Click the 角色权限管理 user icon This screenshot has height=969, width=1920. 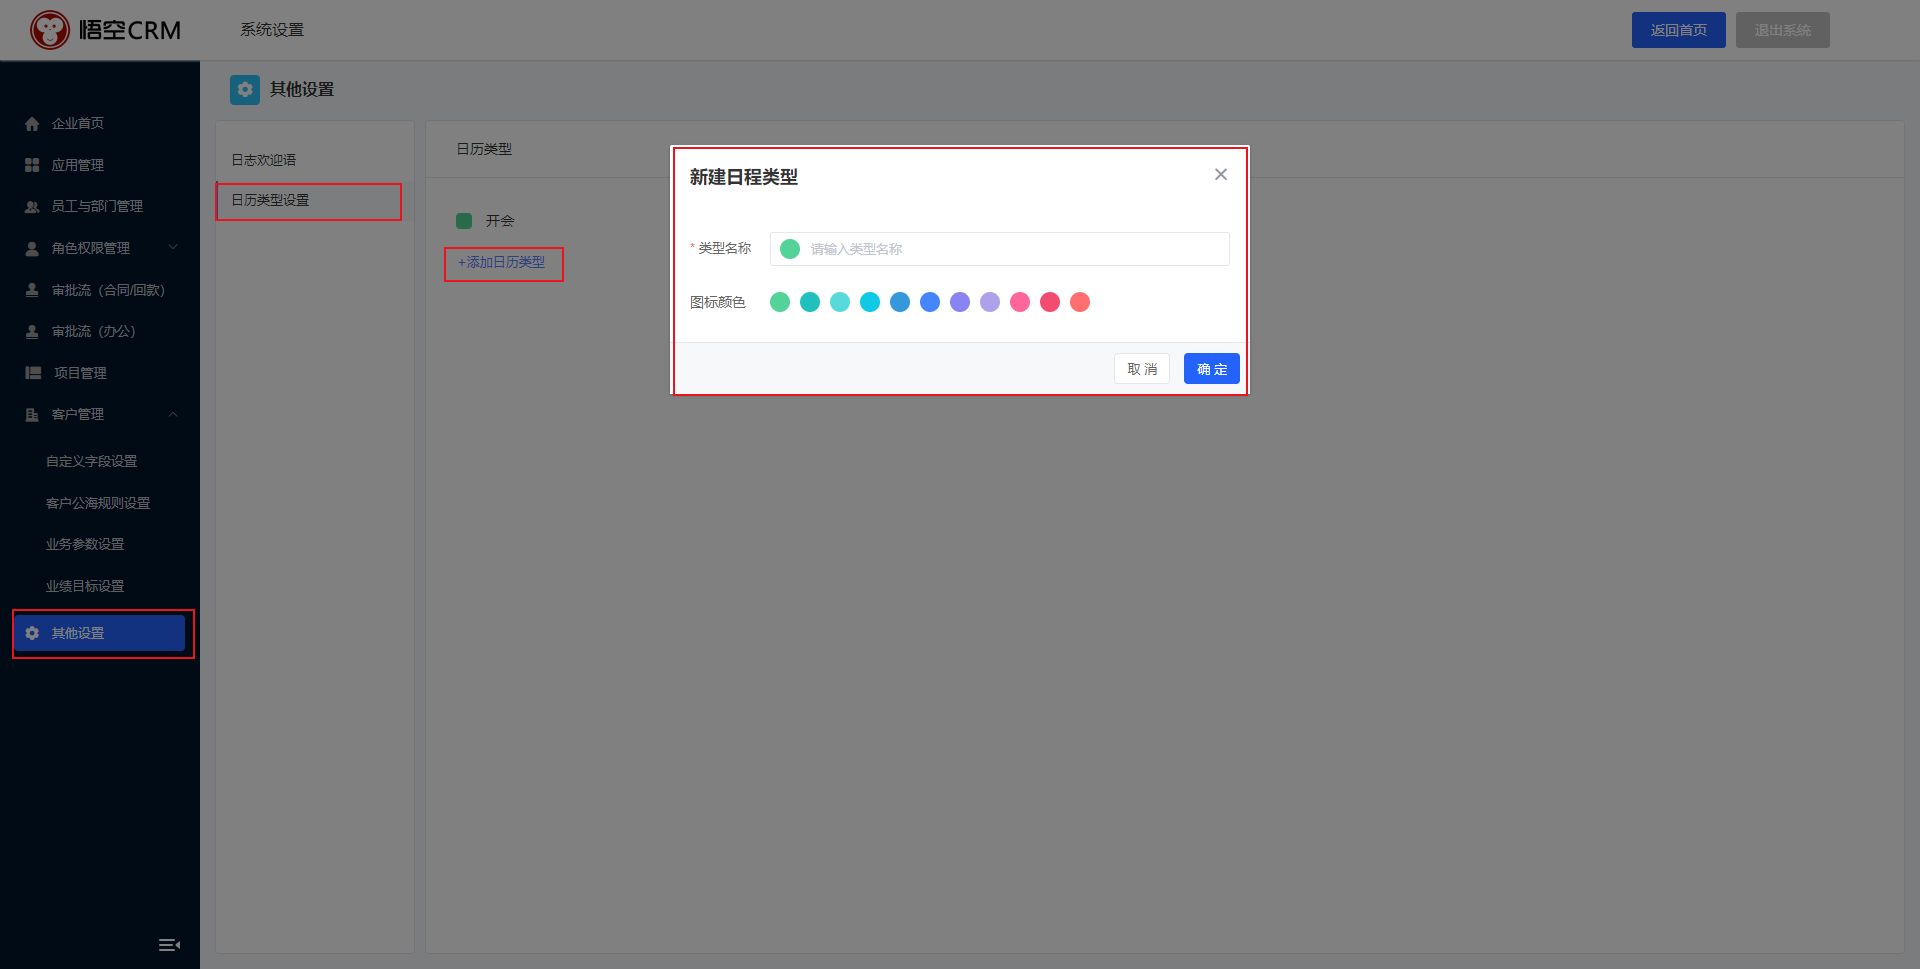(32, 249)
